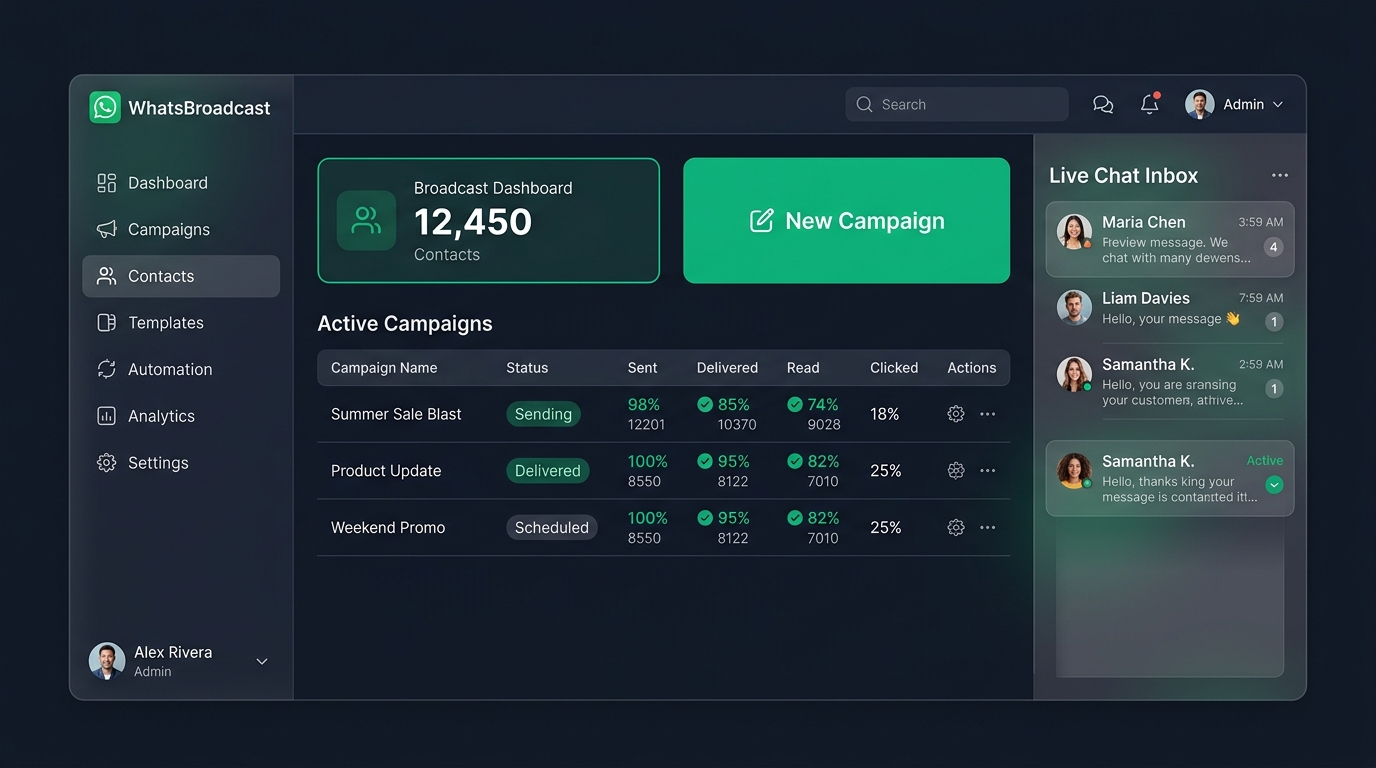Click the contacts icon in Broadcast Dashboard card
1376x768 pixels.
[x=366, y=220]
